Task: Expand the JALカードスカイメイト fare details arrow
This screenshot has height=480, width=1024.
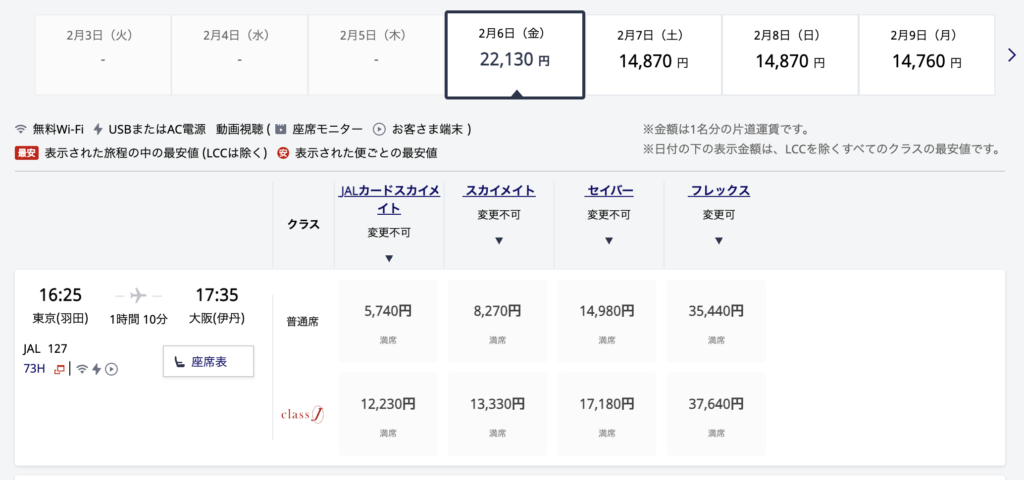Action: click(x=389, y=259)
